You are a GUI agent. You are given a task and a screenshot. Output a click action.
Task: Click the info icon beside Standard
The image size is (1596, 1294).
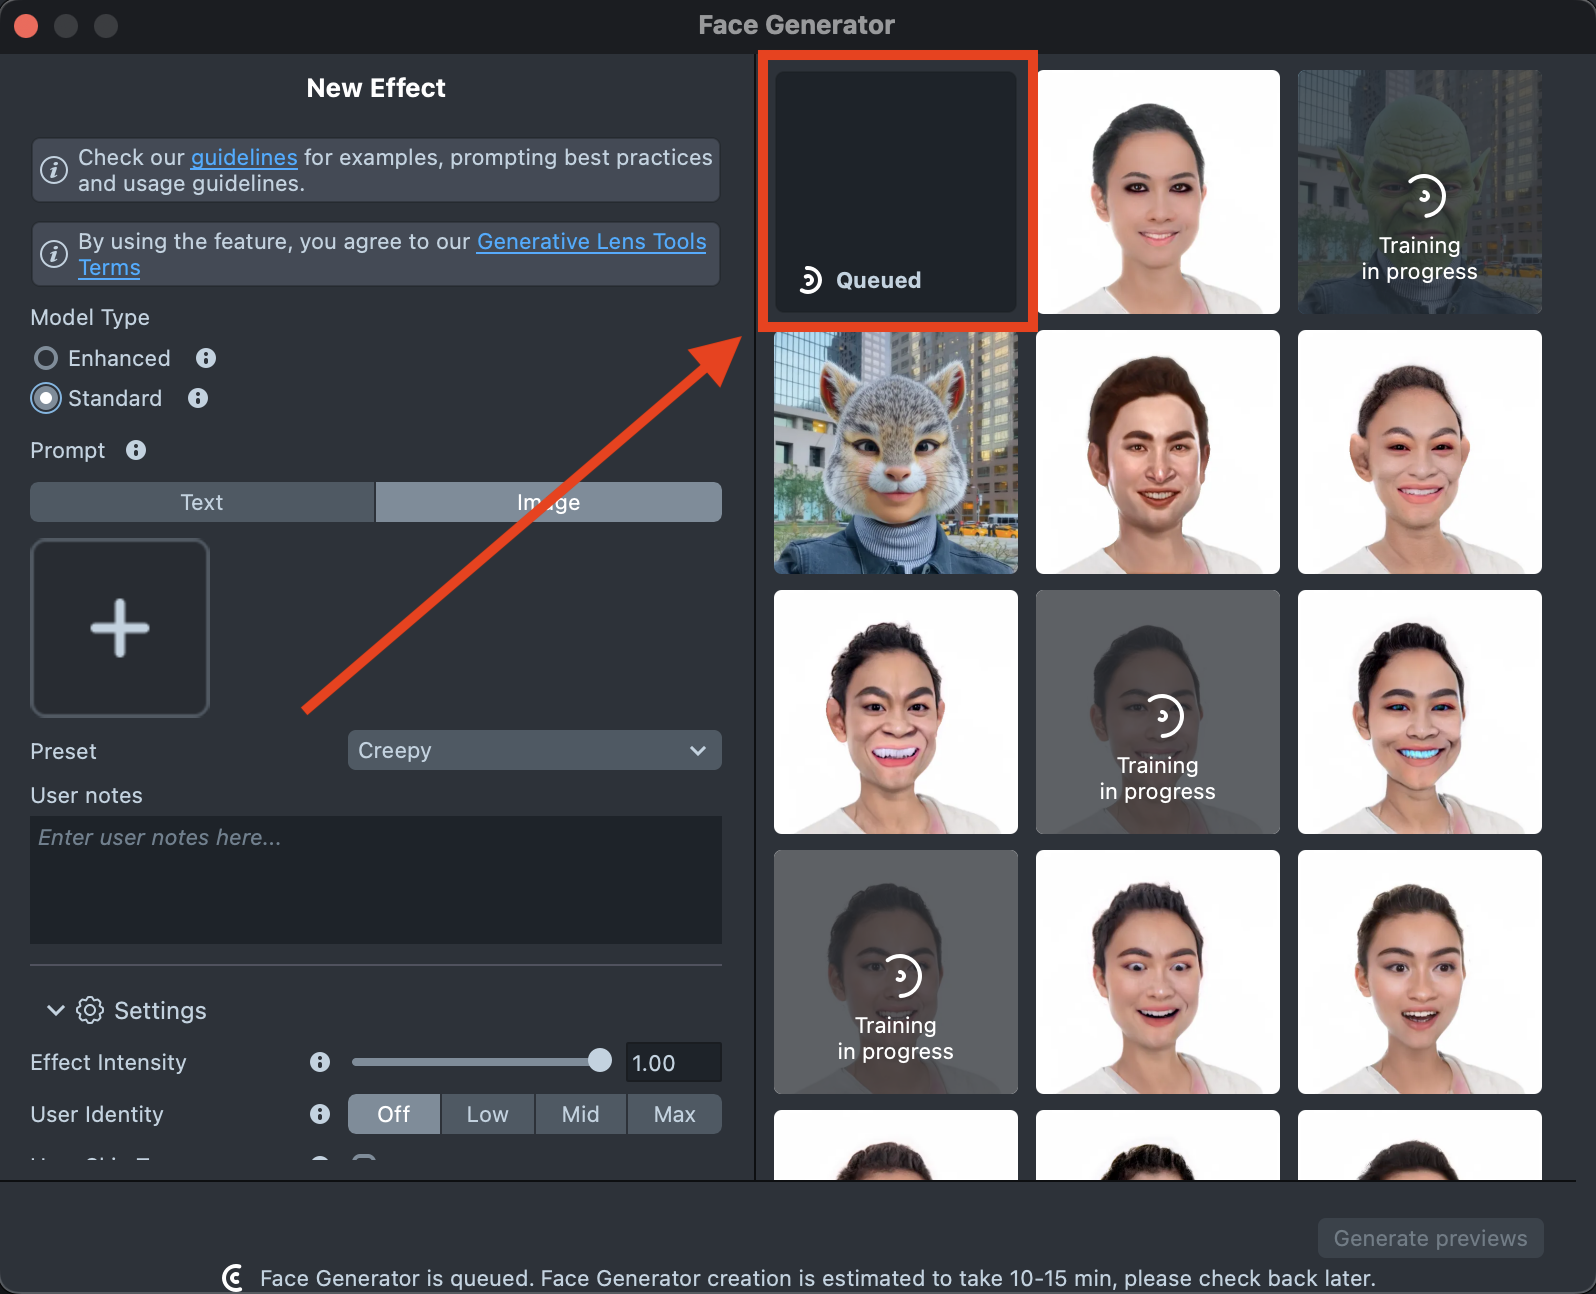pyautogui.click(x=198, y=398)
